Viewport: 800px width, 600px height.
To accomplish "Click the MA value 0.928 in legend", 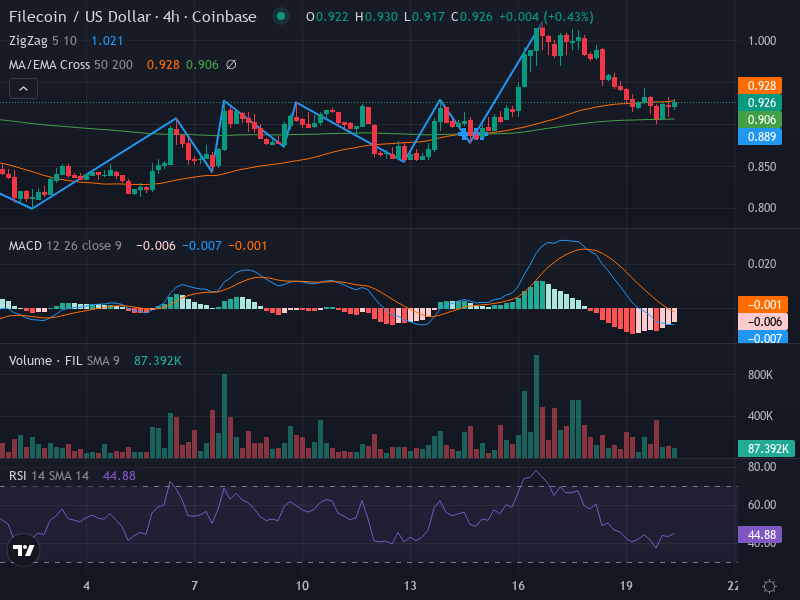I will (163, 65).
